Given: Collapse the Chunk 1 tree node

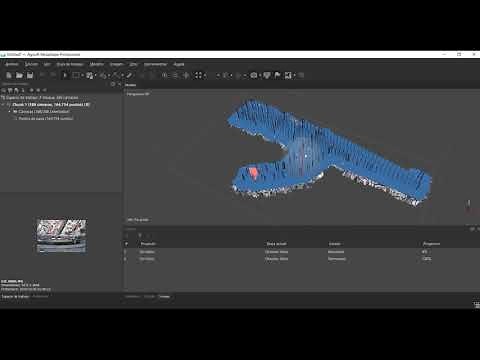Looking at the screenshot, I should pyautogui.click(x=3, y=105).
